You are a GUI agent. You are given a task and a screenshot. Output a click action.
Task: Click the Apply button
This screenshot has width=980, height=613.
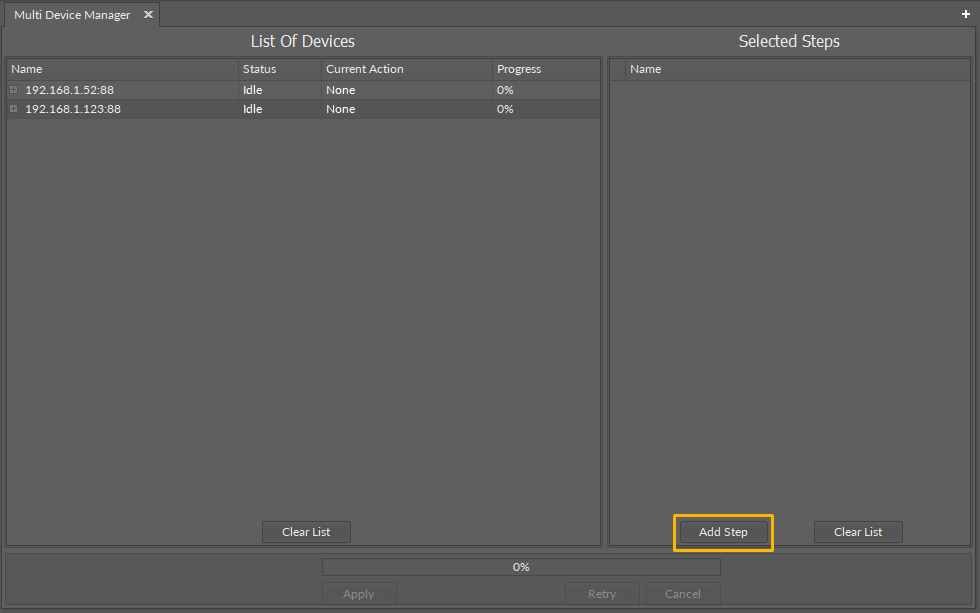359,593
